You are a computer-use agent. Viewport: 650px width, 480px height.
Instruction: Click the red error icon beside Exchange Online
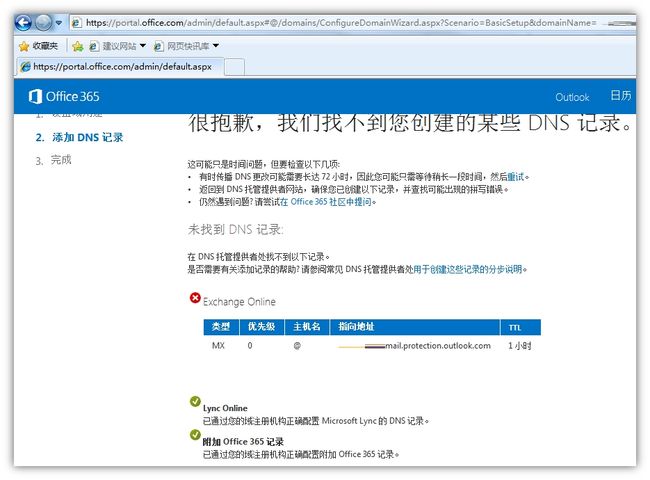click(195, 298)
